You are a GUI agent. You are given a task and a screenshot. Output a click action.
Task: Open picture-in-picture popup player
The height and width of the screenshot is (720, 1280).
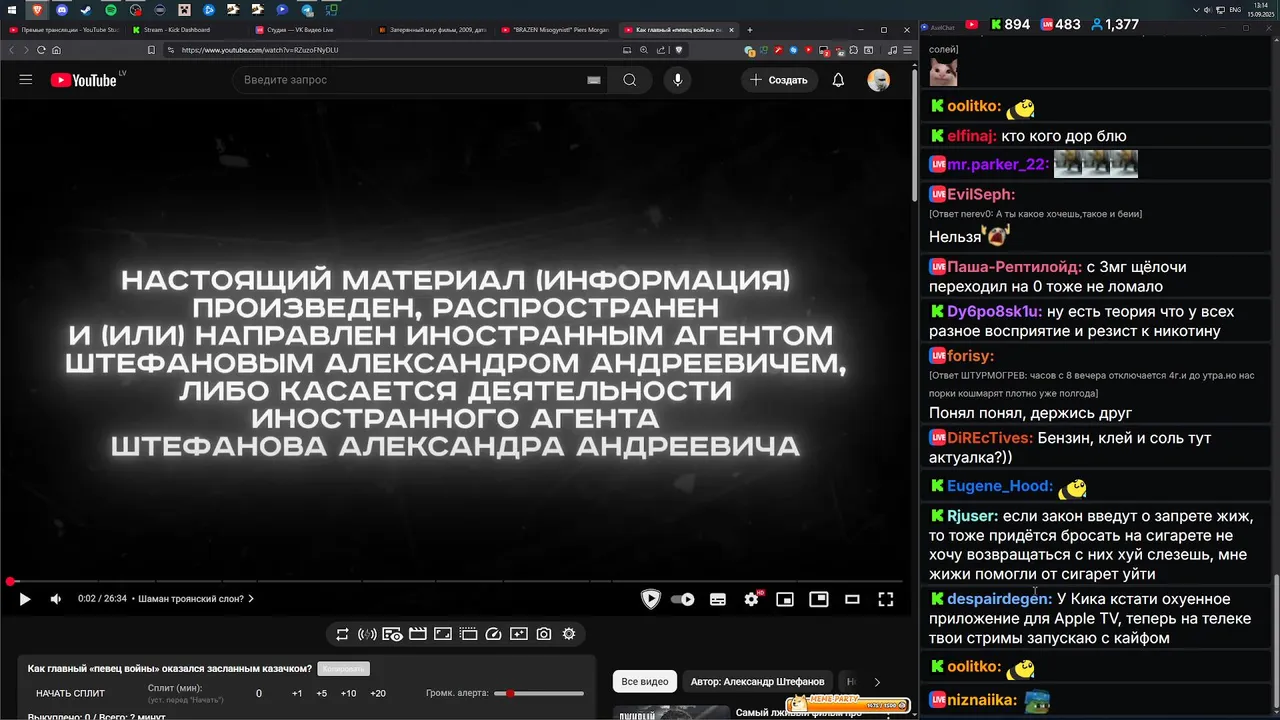pos(819,599)
